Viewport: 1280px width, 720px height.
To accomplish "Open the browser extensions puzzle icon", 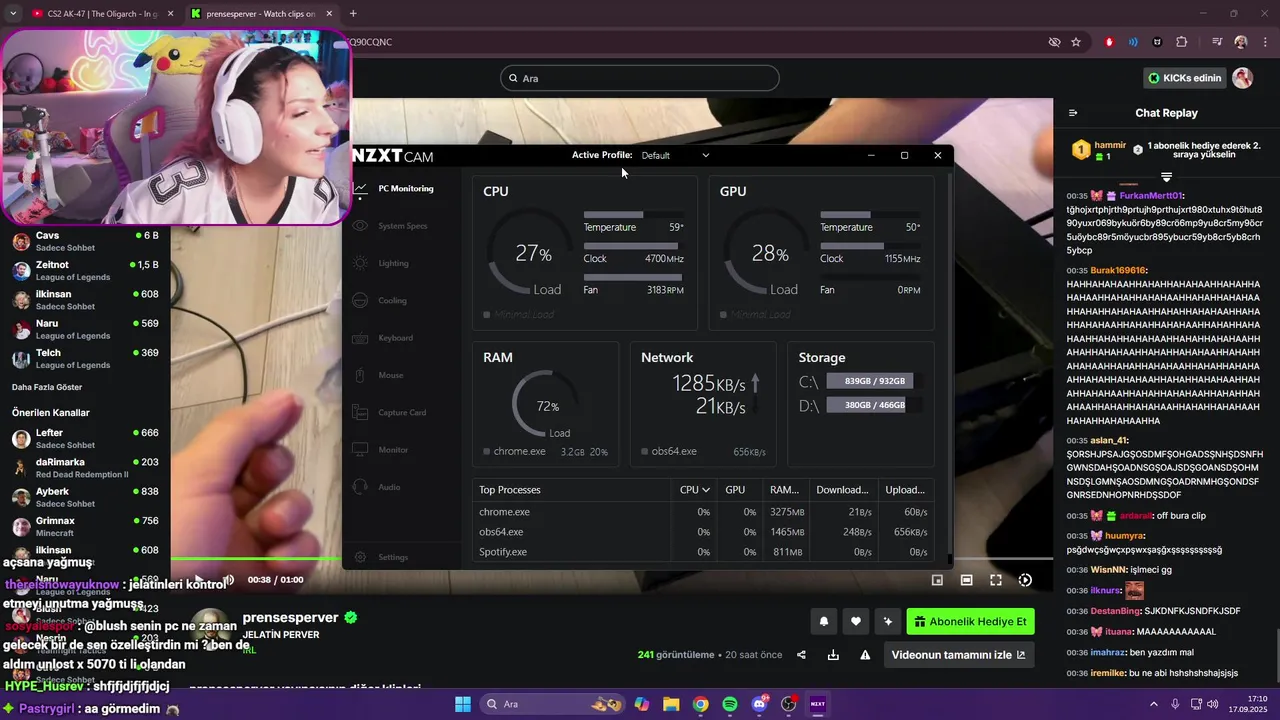I will (x=1182, y=42).
